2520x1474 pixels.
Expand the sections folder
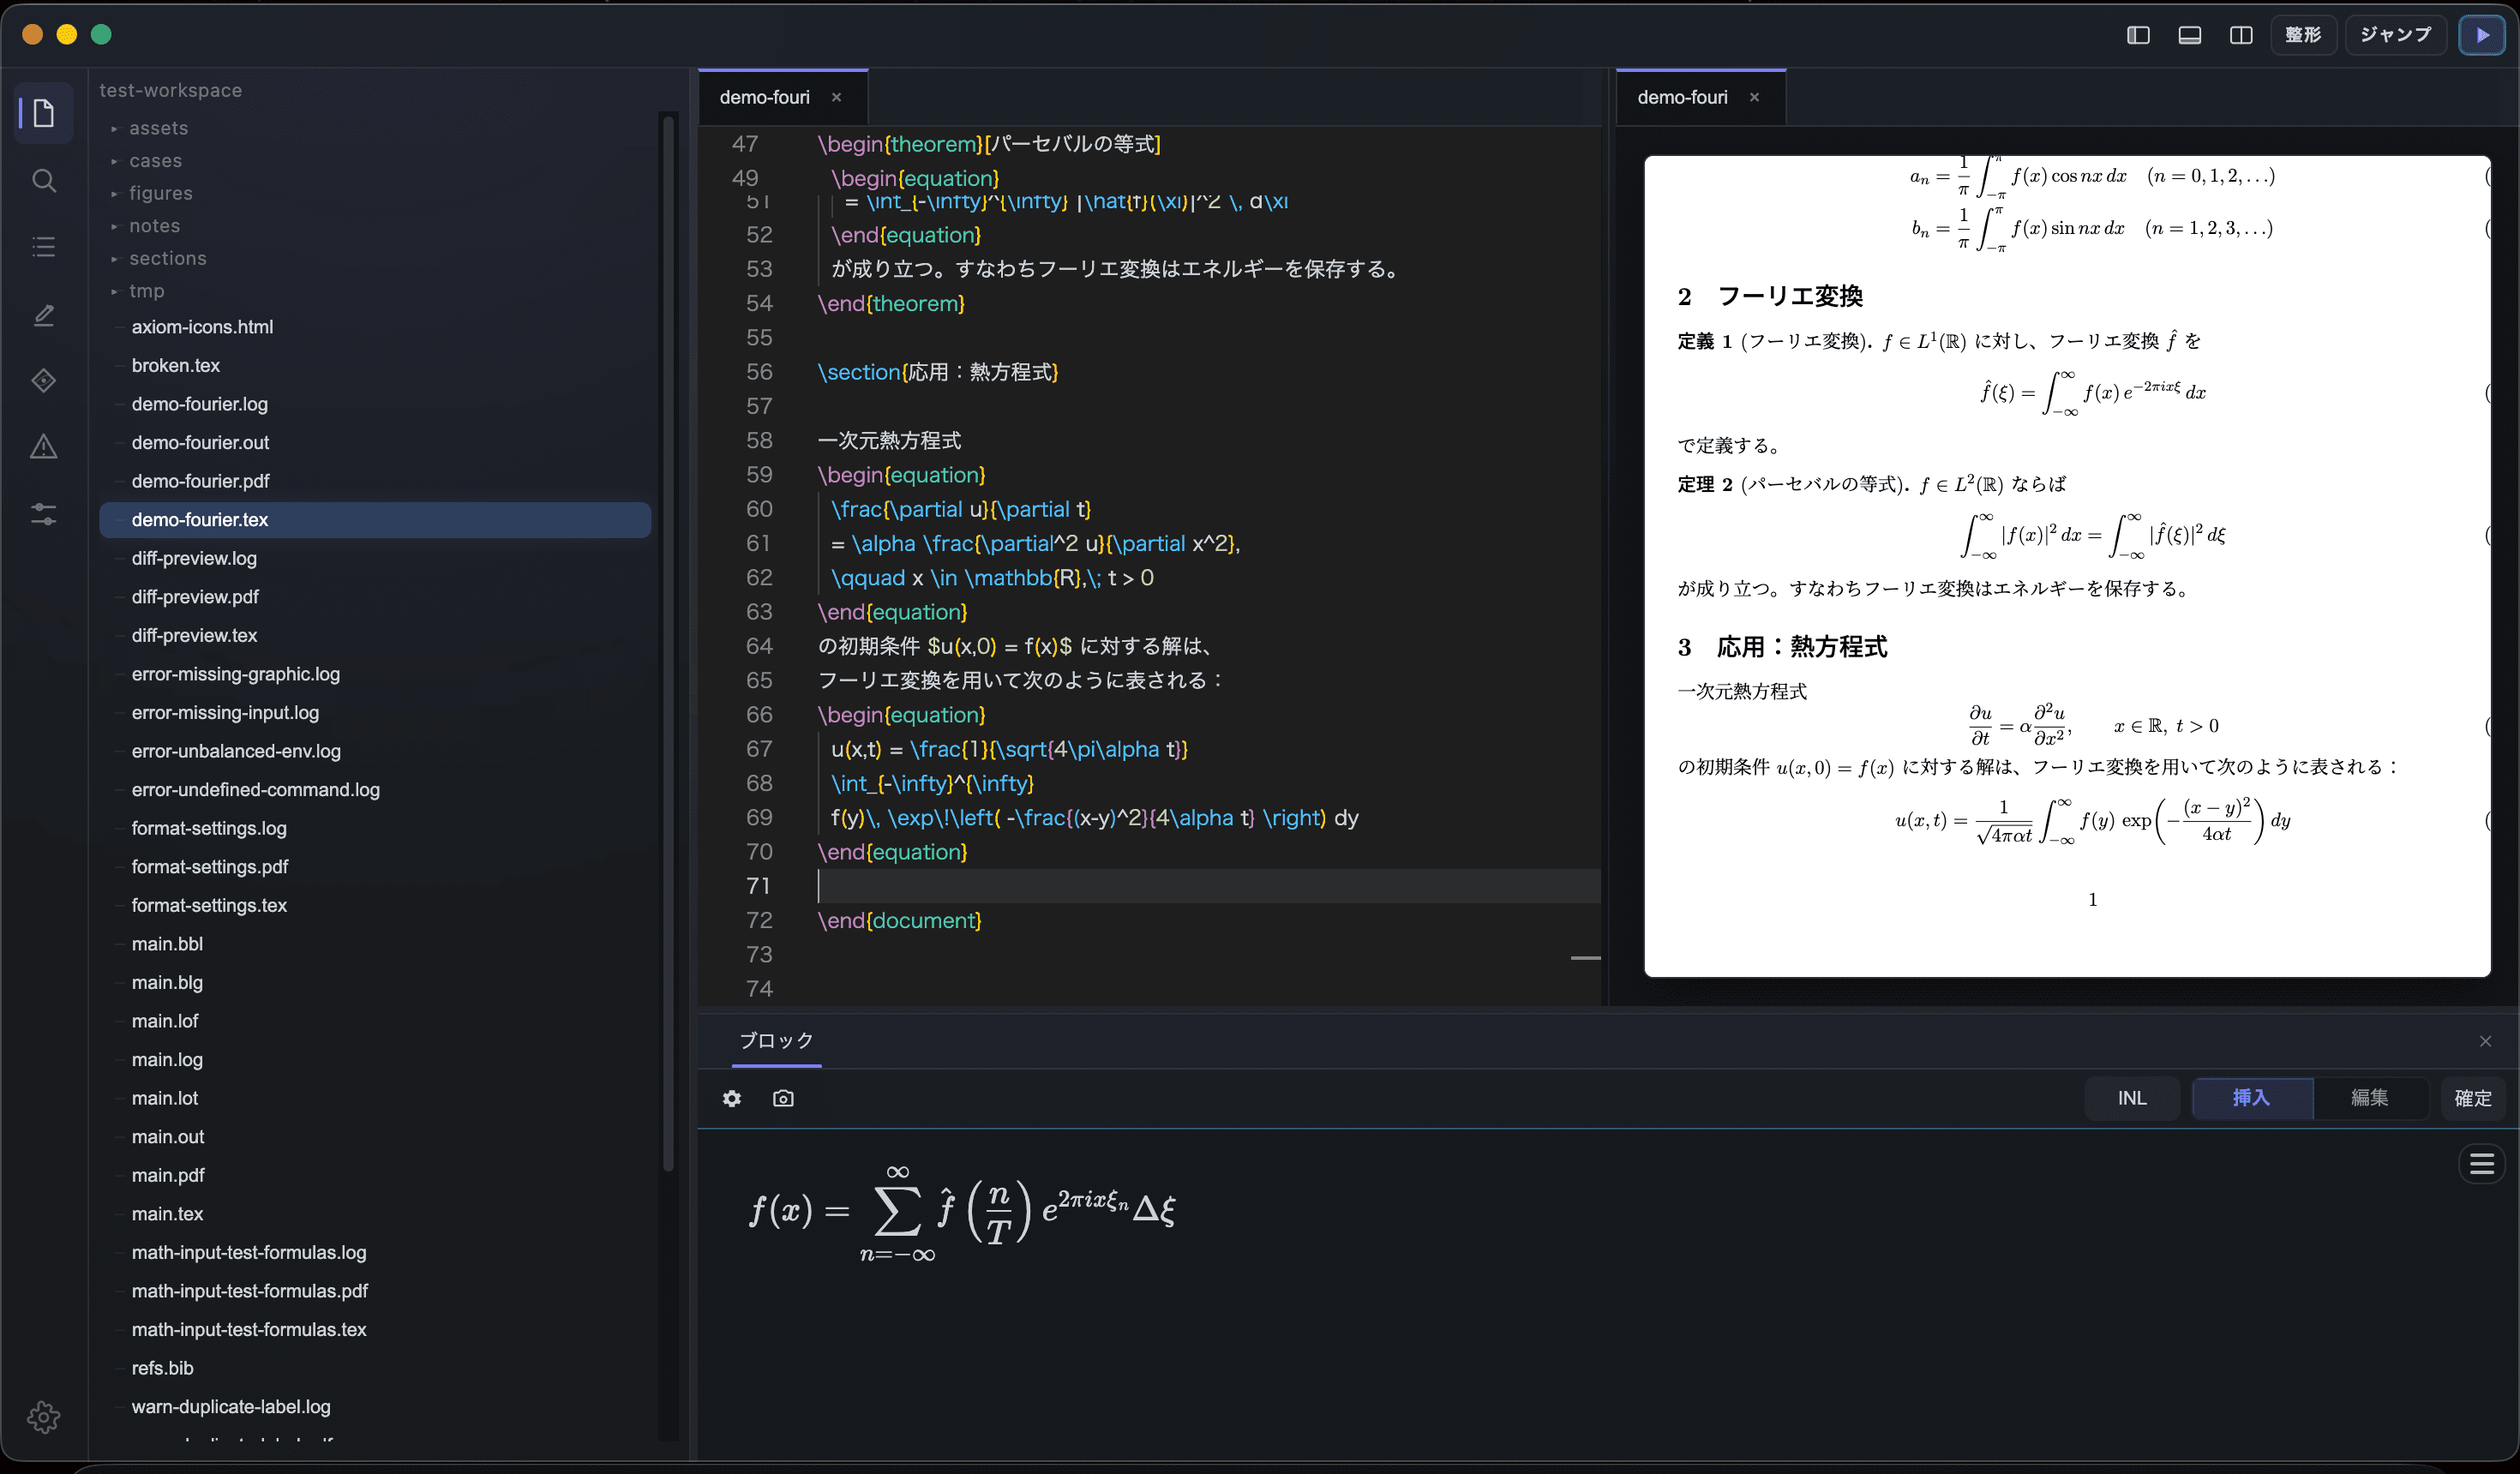coord(167,258)
